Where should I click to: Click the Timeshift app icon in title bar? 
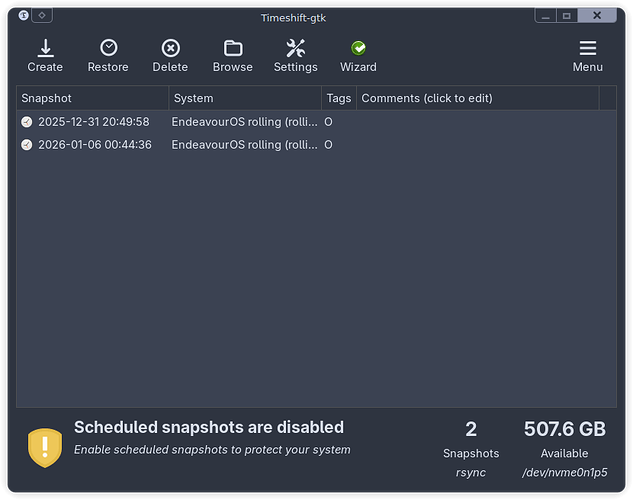click(24, 16)
